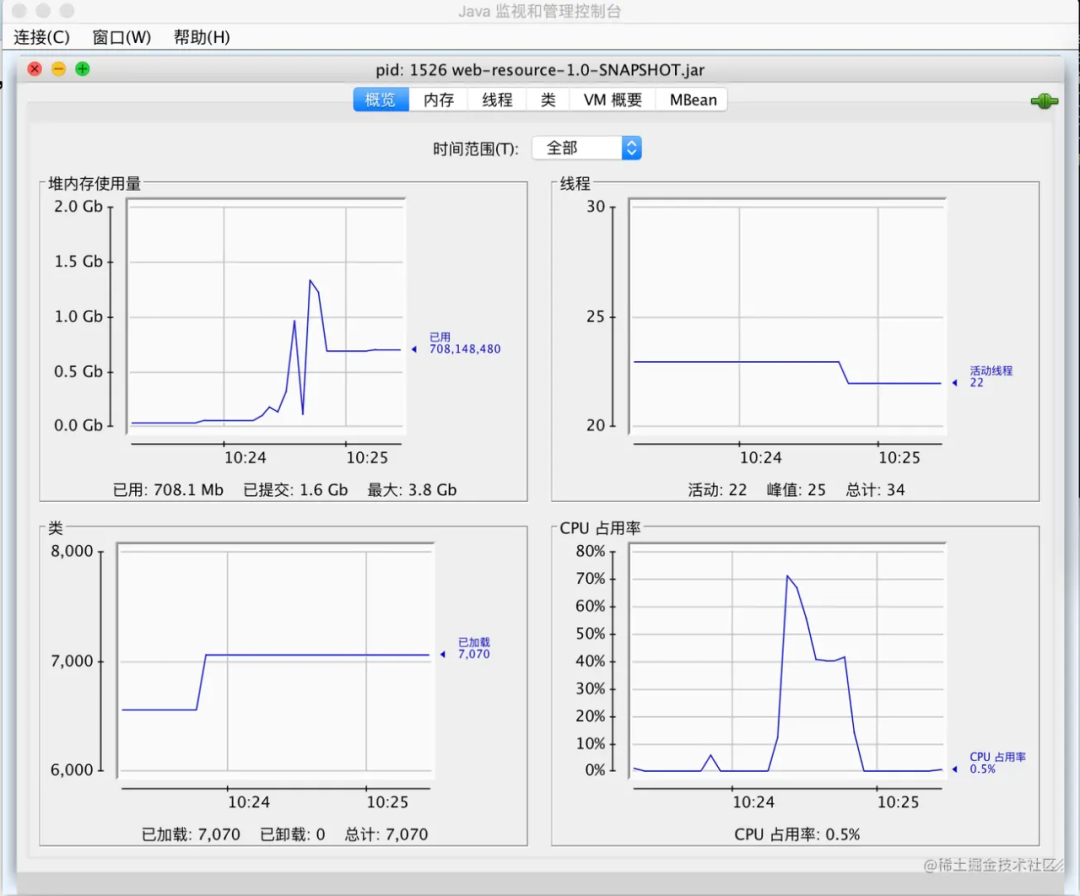Minimize the pid 1526 internal window
Screen dimensions: 1080x896
(59, 69)
